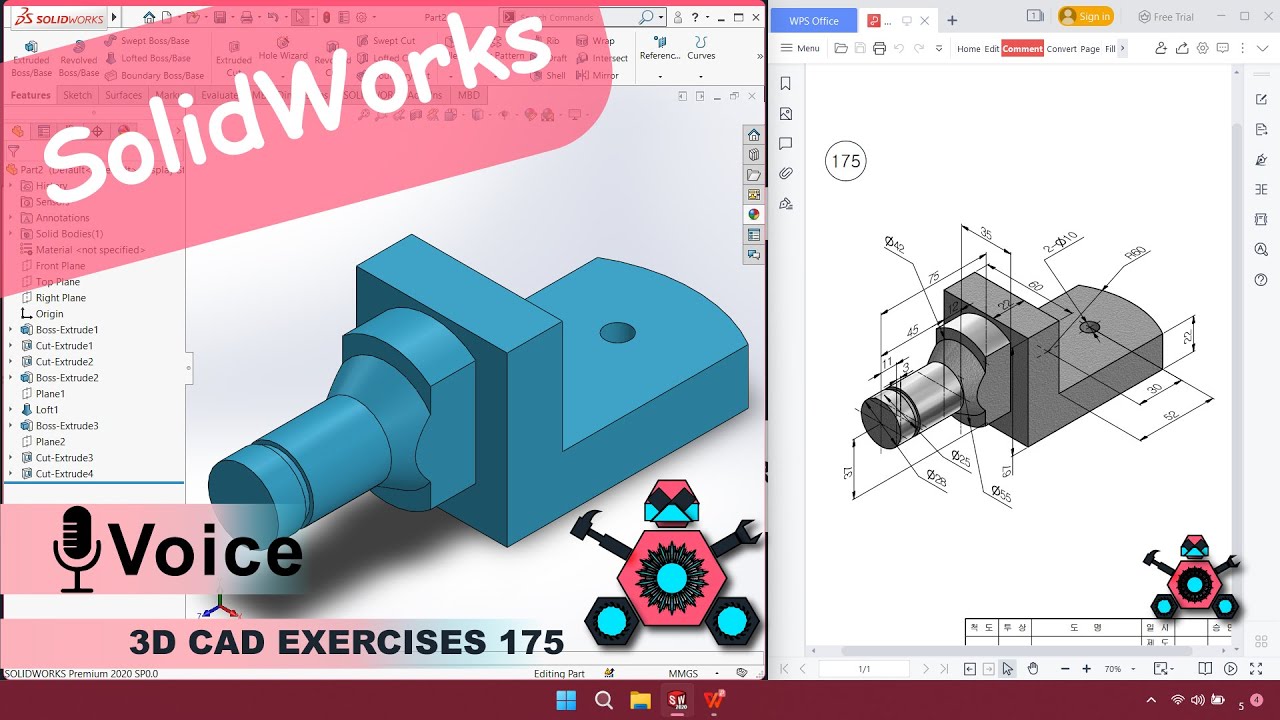
Task: Expand more WPS ribbon tabs arrow
Action: [x=1123, y=48]
